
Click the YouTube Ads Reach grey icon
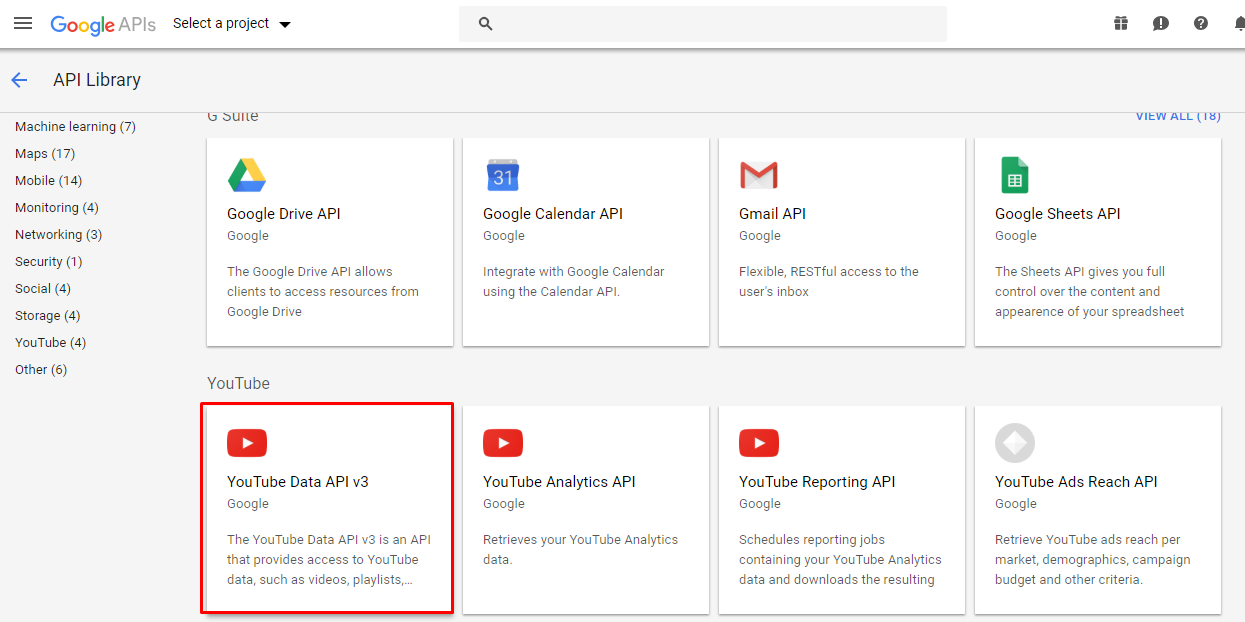(x=1015, y=443)
